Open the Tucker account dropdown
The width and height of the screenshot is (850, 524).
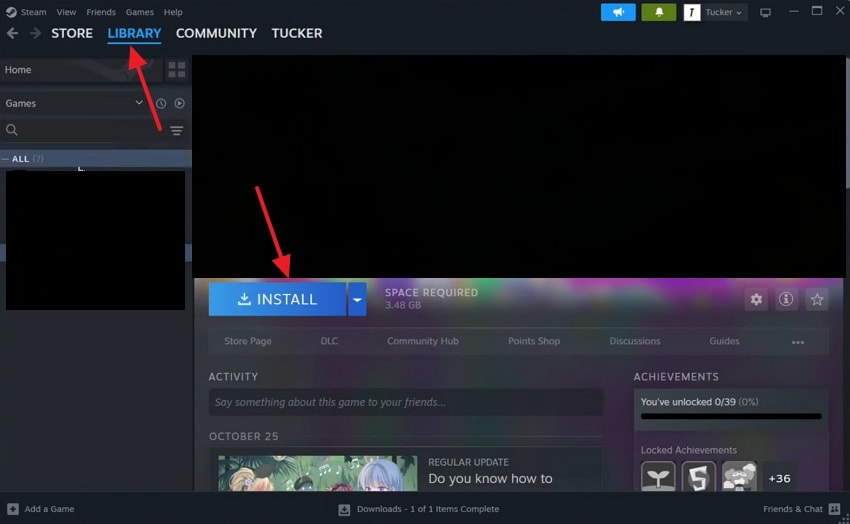coord(724,12)
